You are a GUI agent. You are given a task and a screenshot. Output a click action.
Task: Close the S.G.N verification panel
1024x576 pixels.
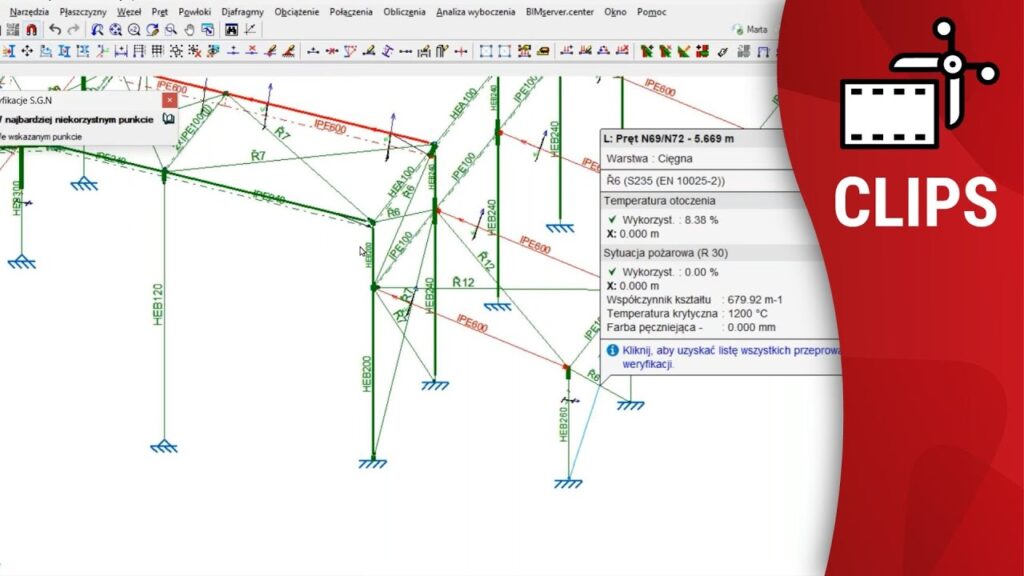coord(169,100)
